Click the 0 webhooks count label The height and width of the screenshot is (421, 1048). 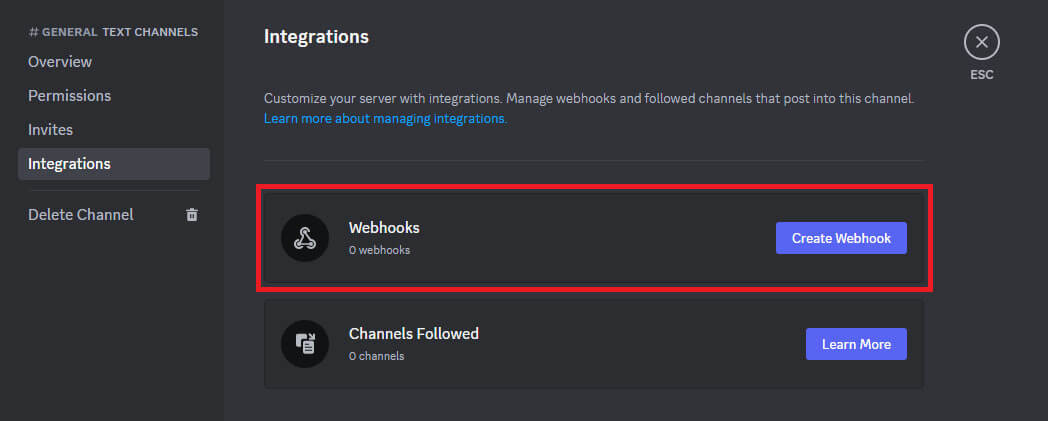[379, 250]
